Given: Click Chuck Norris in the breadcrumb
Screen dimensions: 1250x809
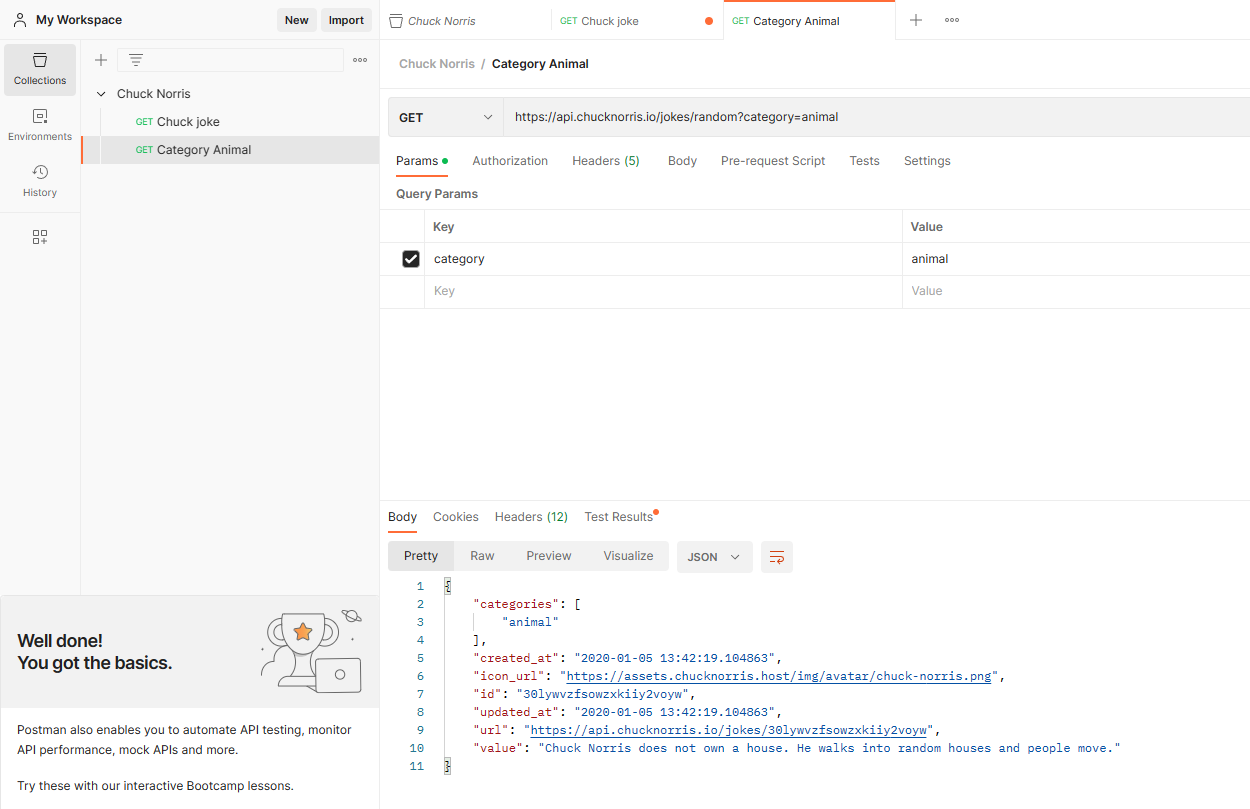Looking at the screenshot, I should [437, 64].
